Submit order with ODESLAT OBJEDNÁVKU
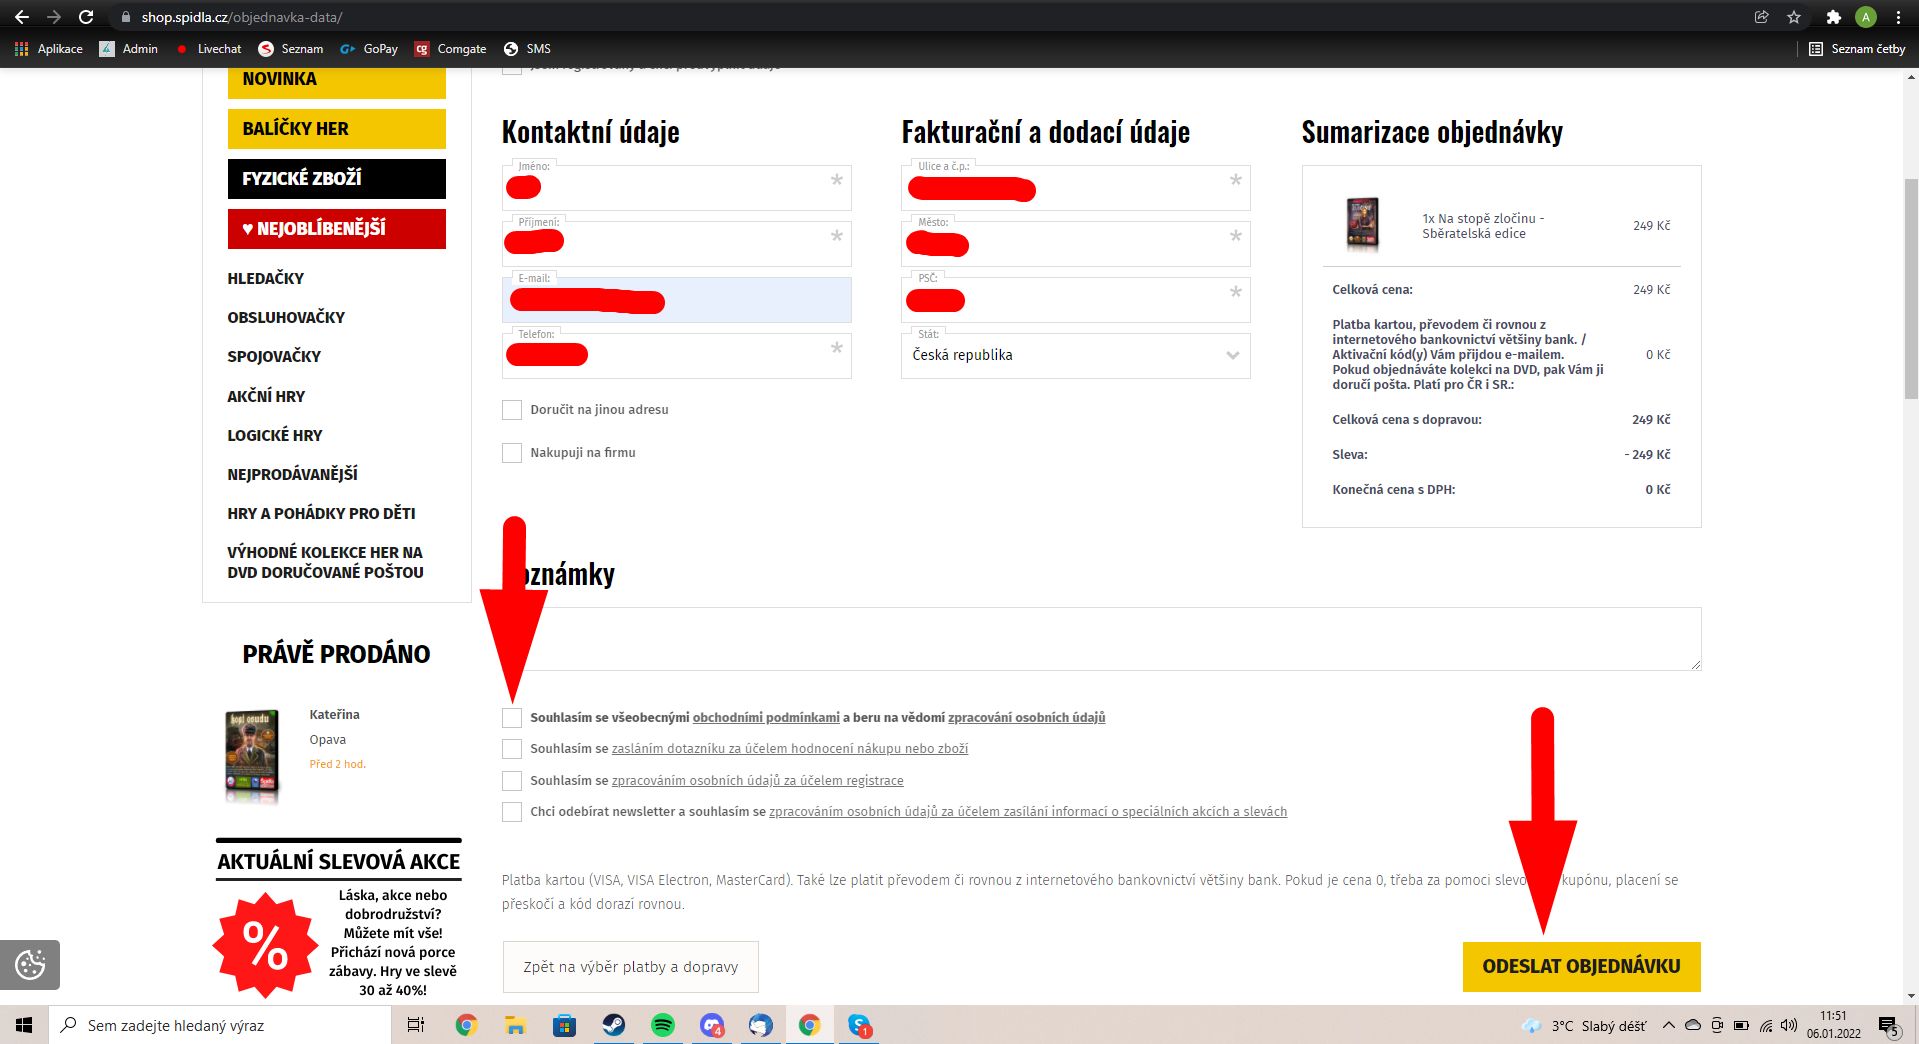 click(x=1581, y=966)
